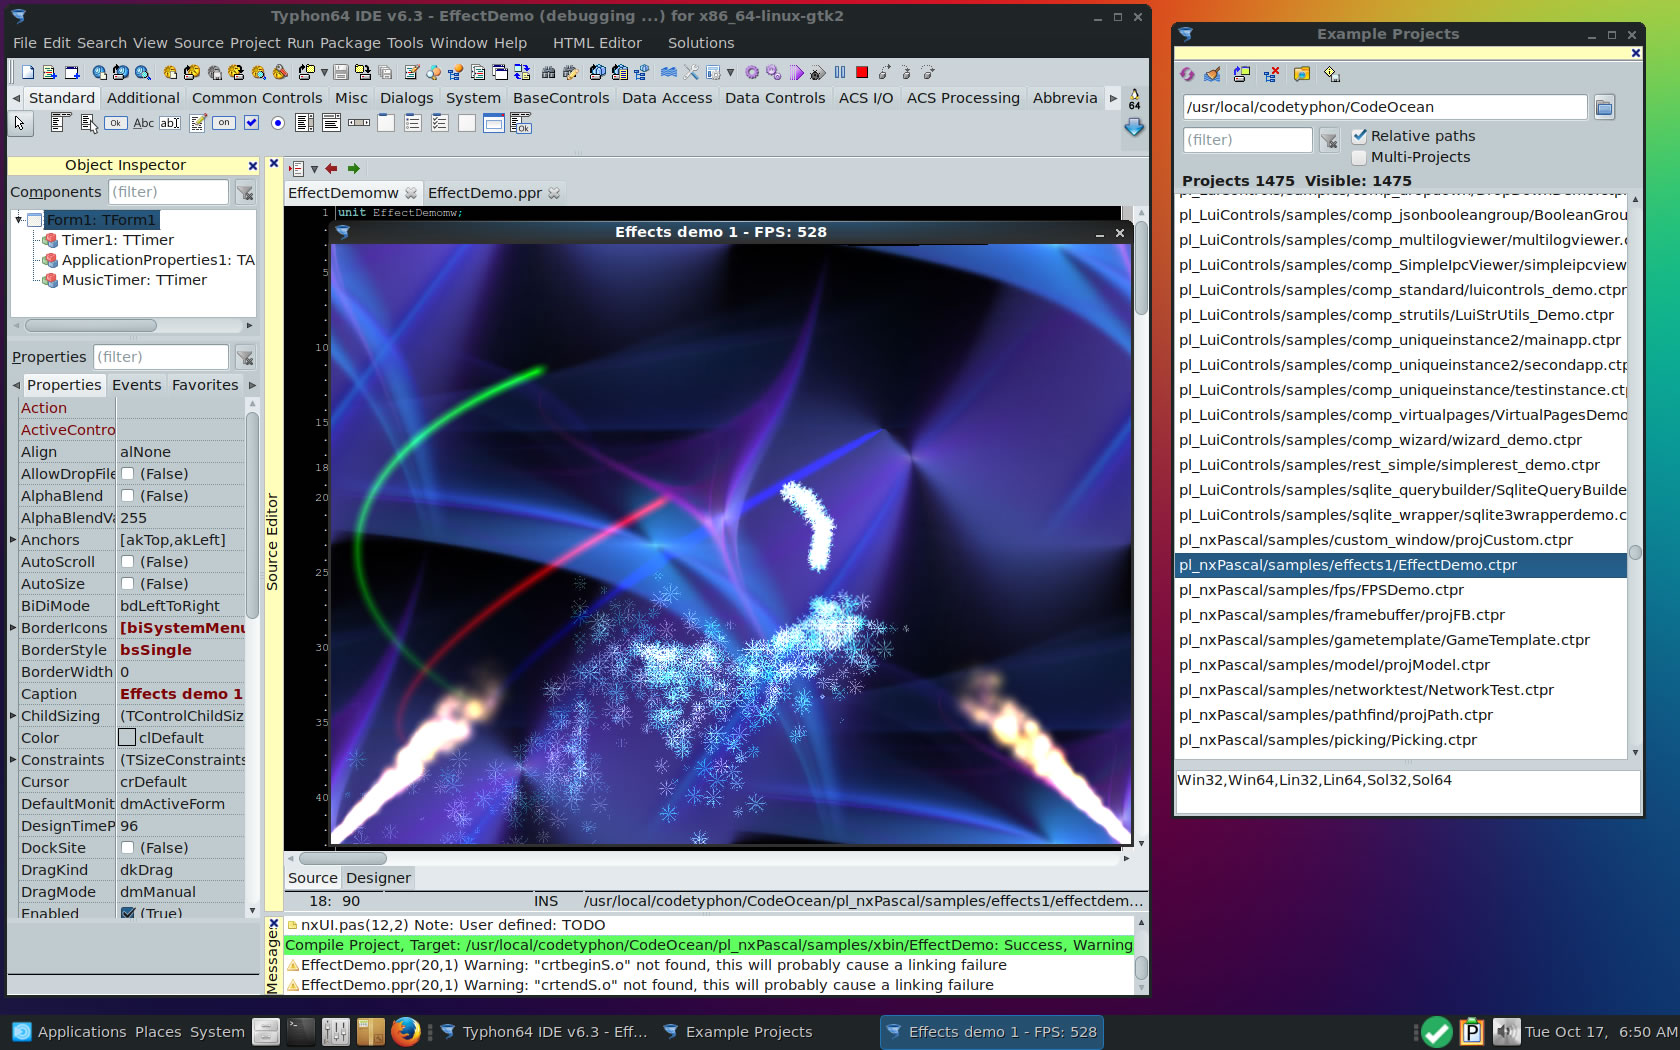Switch to the Data Access palette tab
This screenshot has width=1680, height=1050.
click(667, 98)
